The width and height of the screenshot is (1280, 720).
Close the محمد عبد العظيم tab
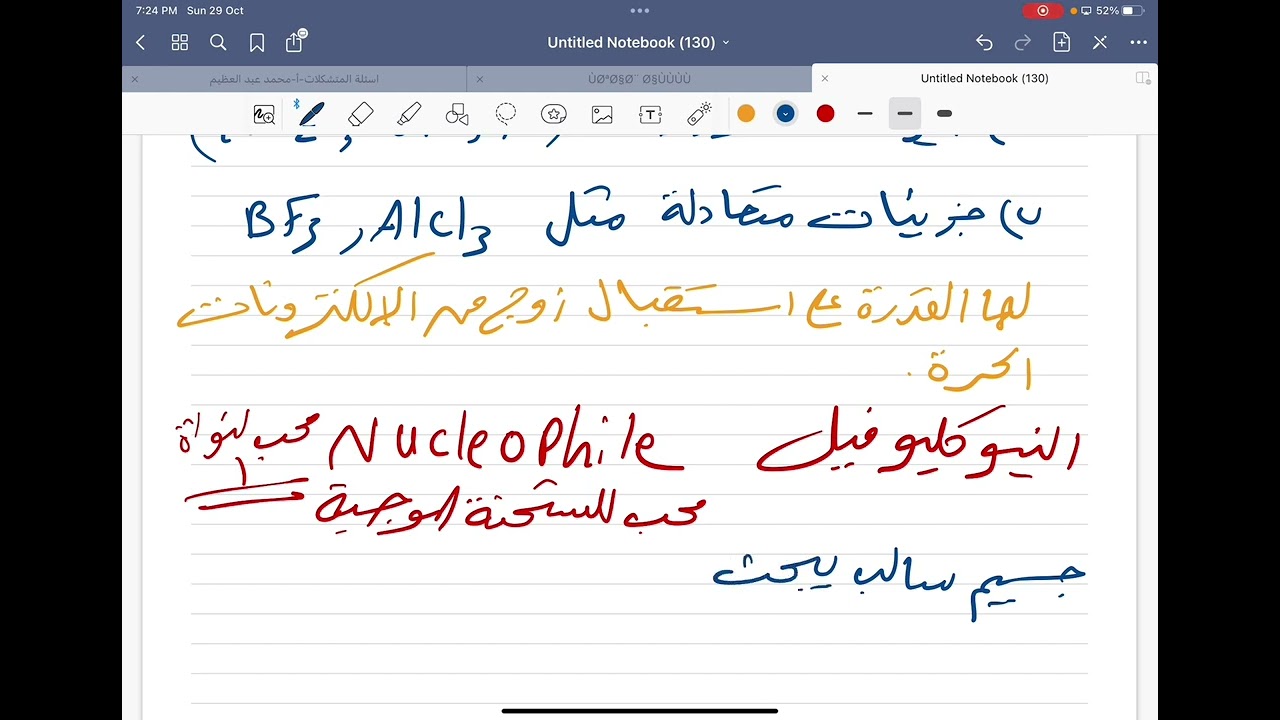[135, 78]
